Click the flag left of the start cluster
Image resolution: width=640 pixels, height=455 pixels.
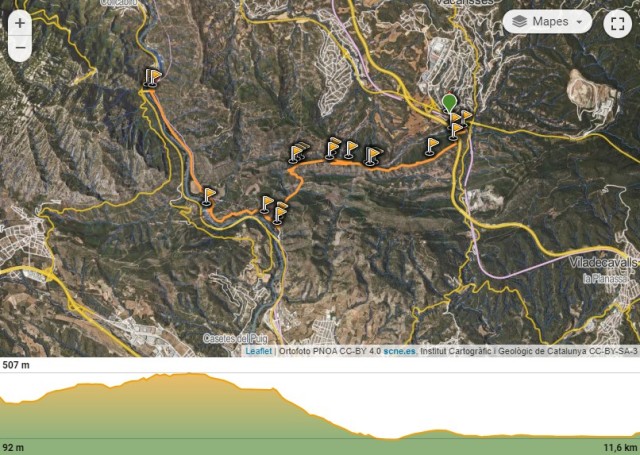coord(431,146)
